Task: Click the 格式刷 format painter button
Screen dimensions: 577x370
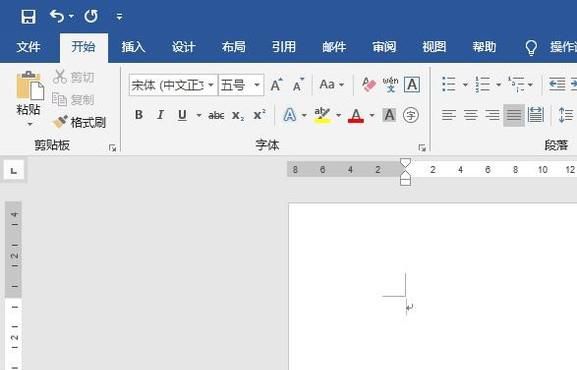Action: 79,122
